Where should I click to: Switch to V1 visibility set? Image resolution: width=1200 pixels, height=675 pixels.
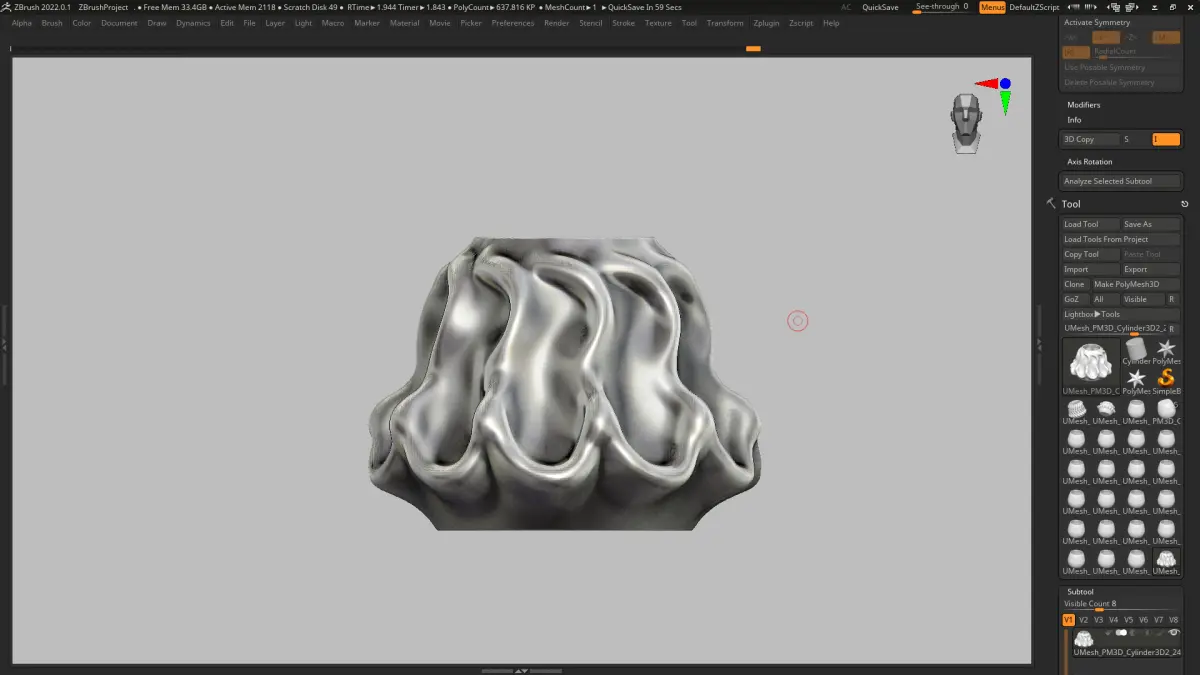[1068, 620]
